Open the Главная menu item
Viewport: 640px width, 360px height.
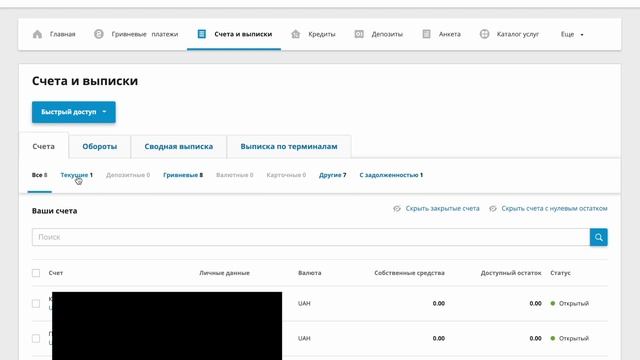(62, 34)
